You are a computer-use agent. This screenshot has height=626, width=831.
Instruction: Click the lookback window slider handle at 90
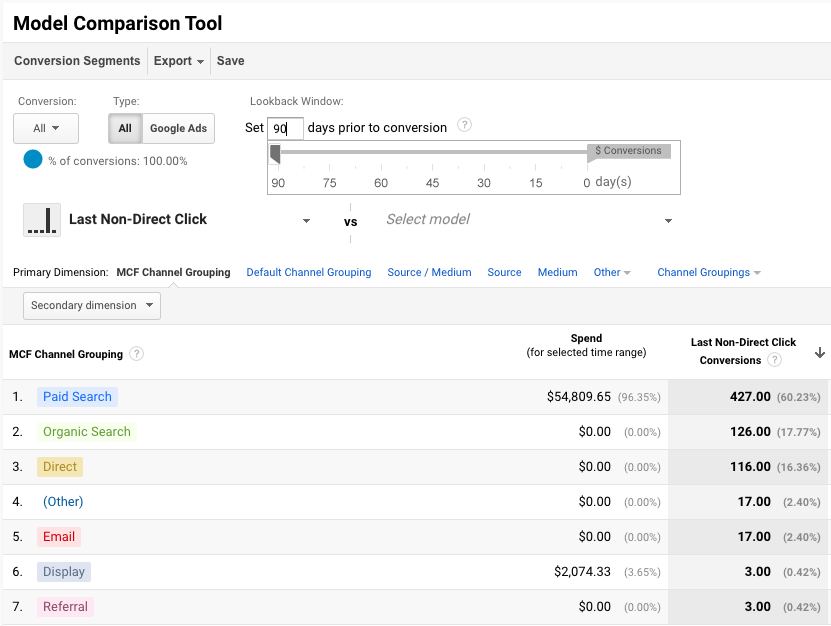275,153
